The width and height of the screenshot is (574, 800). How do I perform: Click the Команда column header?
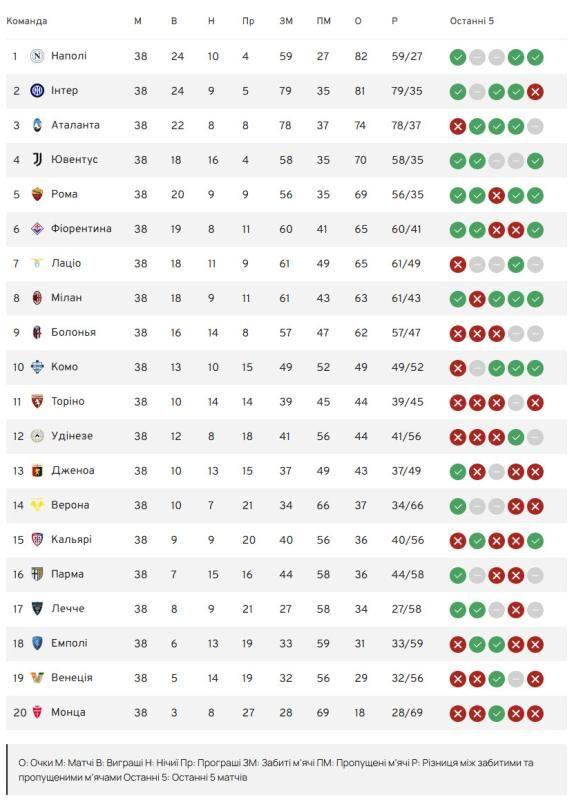click(27, 21)
